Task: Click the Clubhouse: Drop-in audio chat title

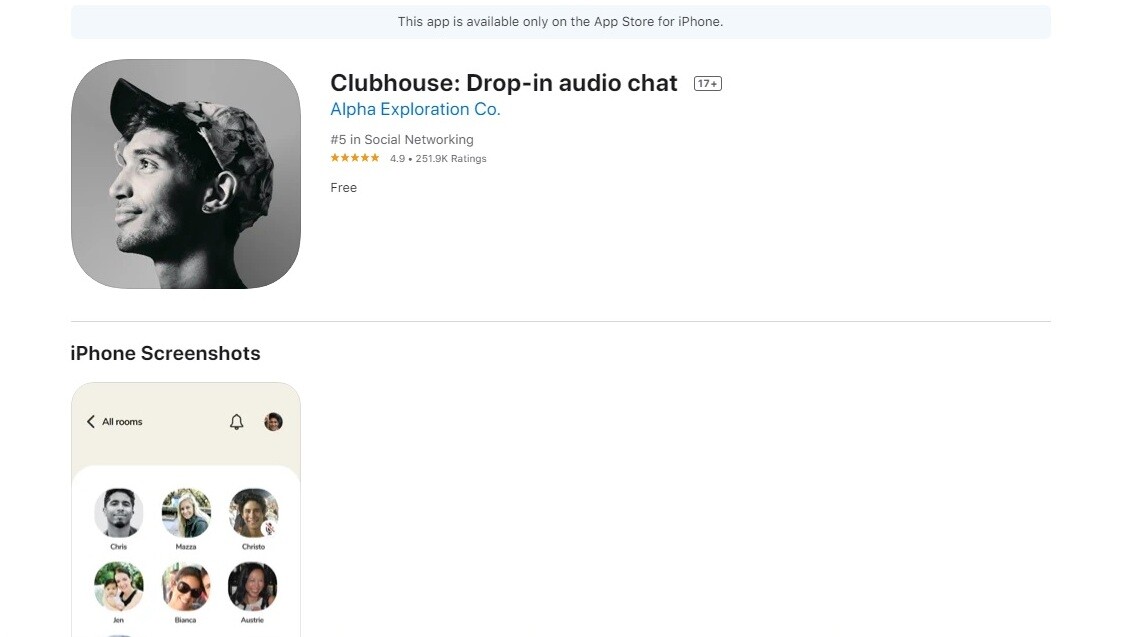Action: (503, 83)
